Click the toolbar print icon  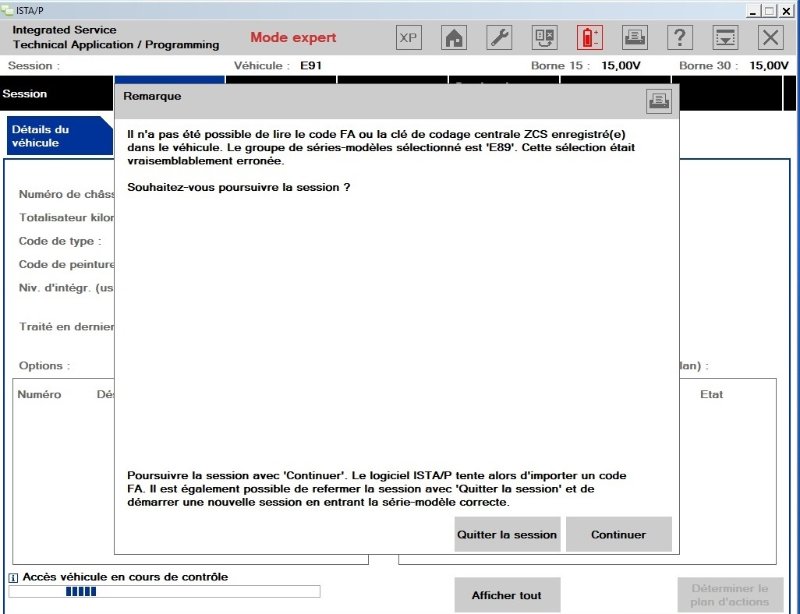(x=635, y=38)
